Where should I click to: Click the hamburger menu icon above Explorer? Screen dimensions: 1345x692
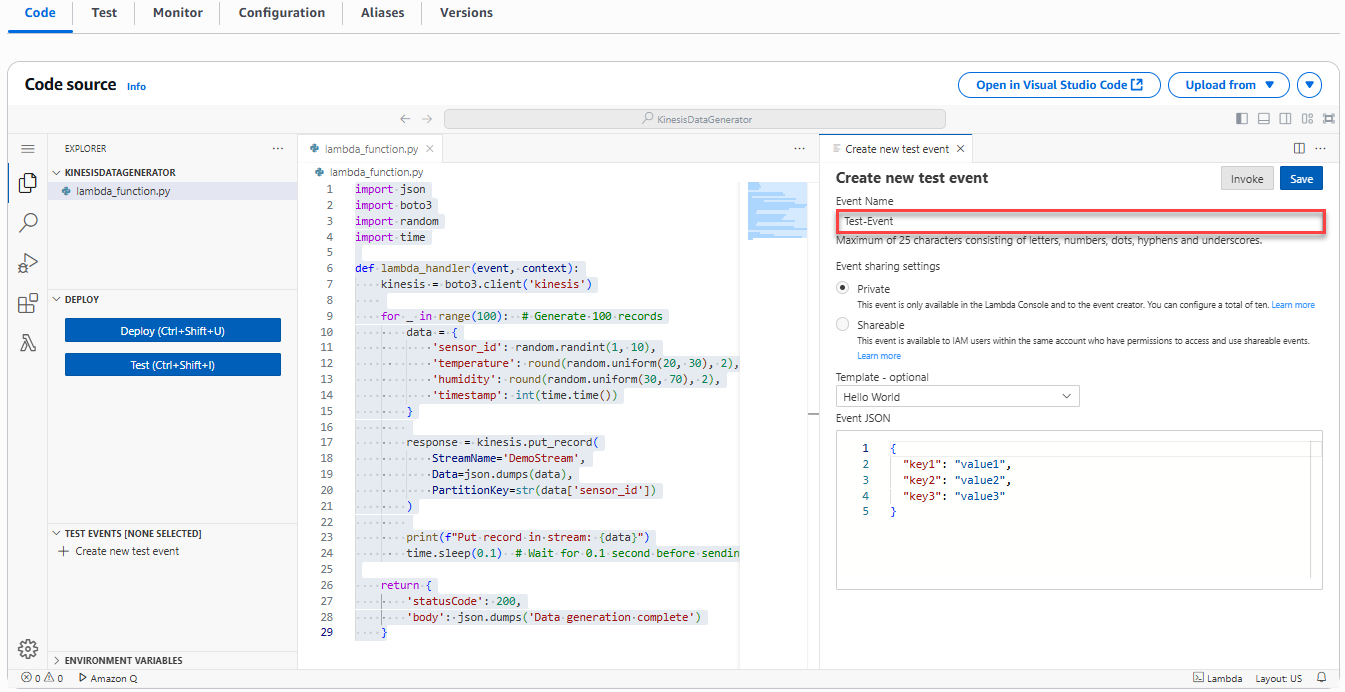click(x=28, y=148)
